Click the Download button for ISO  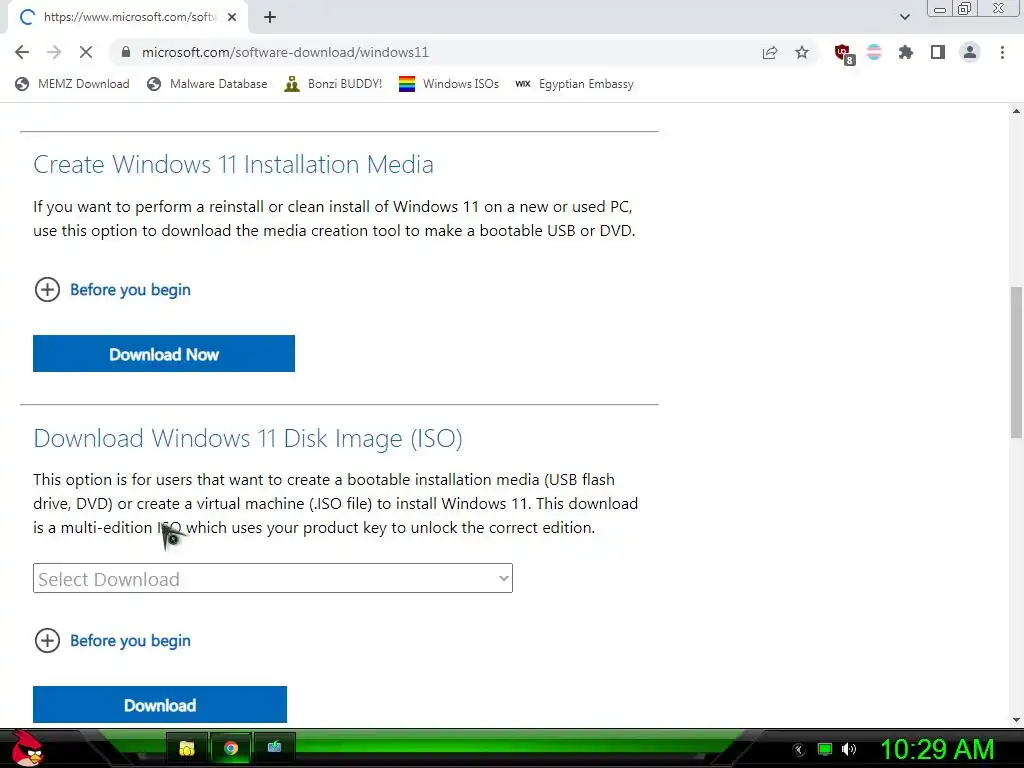click(x=160, y=704)
